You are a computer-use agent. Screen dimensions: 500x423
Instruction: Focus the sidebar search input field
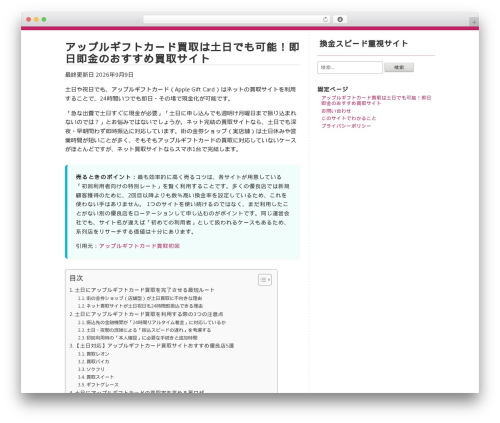(x=350, y=67)
